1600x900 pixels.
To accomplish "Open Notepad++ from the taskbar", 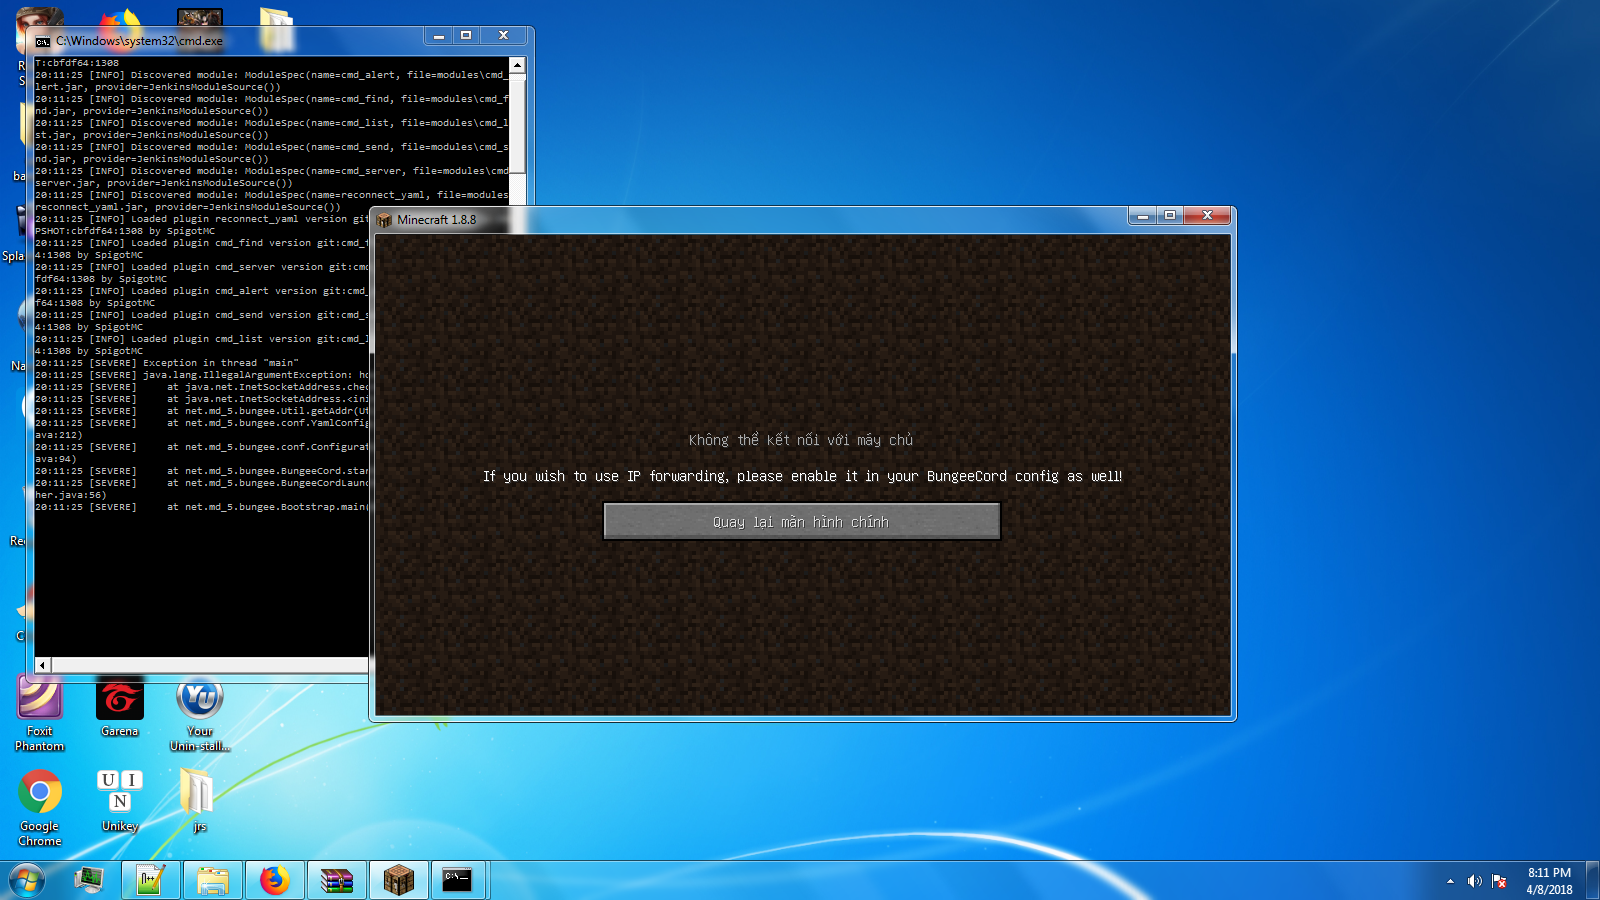I will click(x=151, y=880).
